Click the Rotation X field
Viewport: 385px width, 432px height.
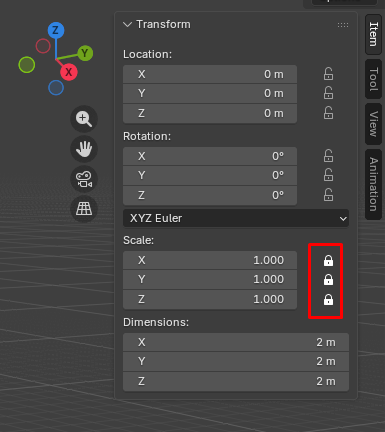coord(210,156)
